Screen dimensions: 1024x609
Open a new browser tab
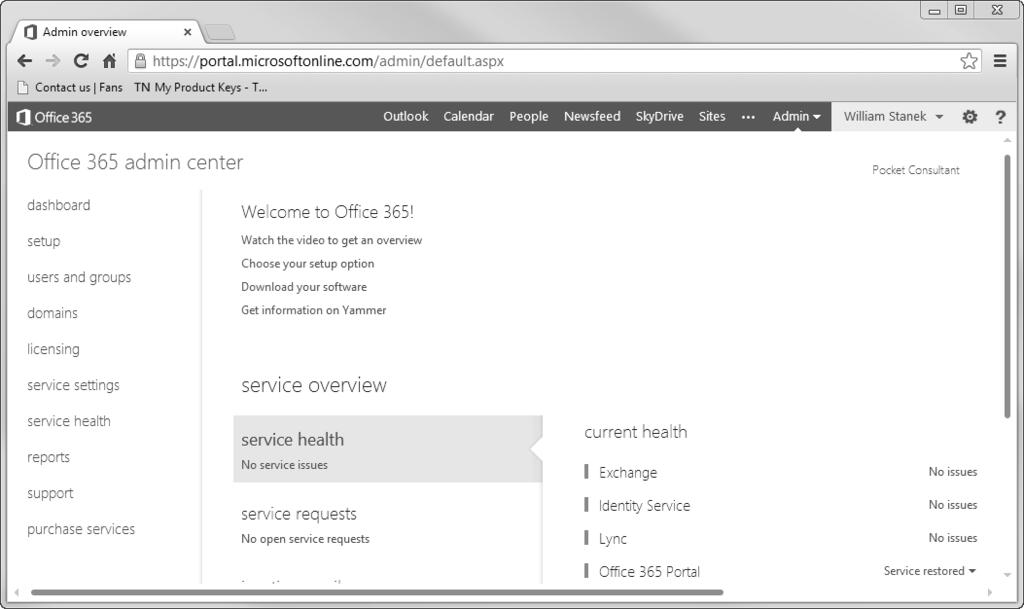pos(219,31)
